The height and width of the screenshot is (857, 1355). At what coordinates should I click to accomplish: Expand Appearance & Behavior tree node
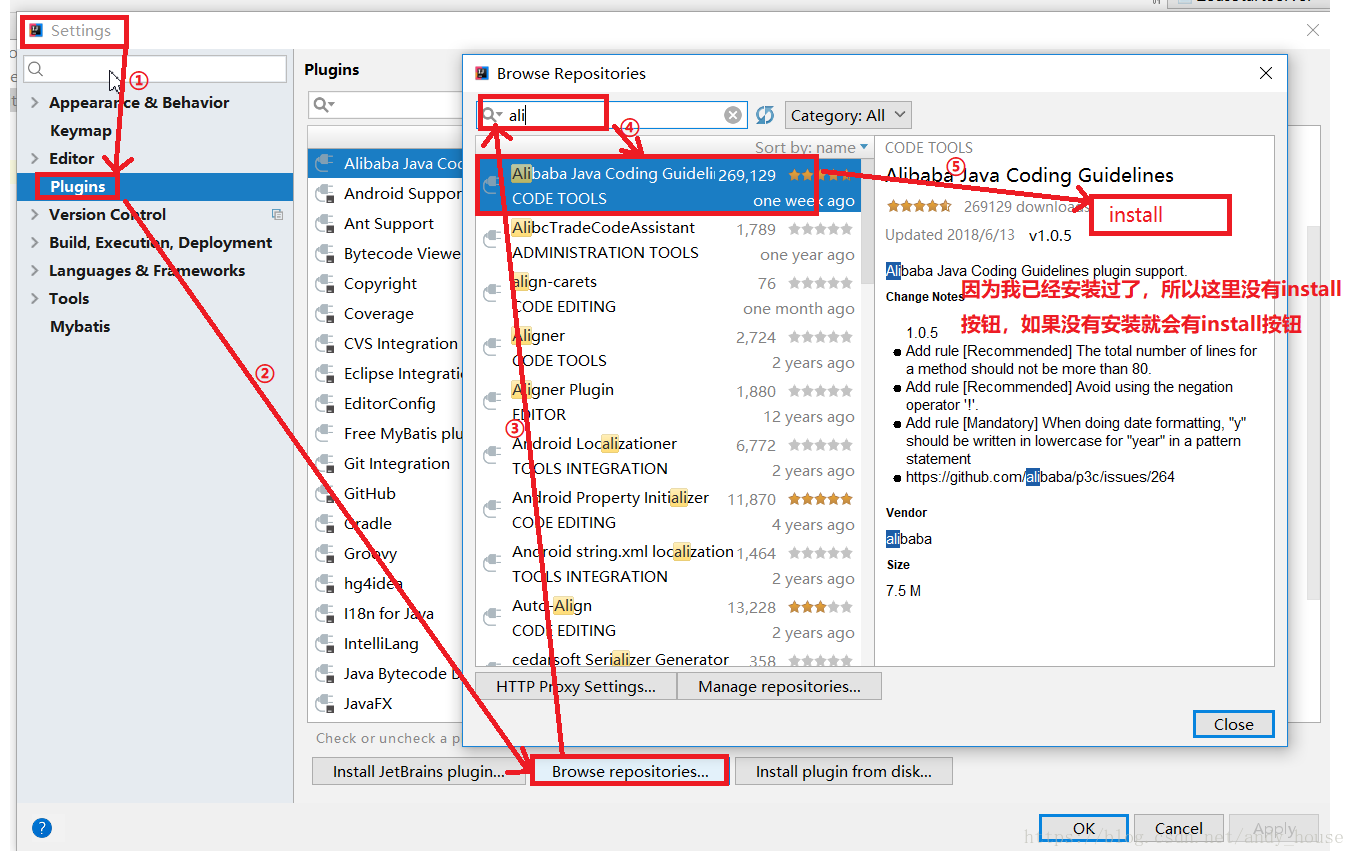click(x=35, y=103)
